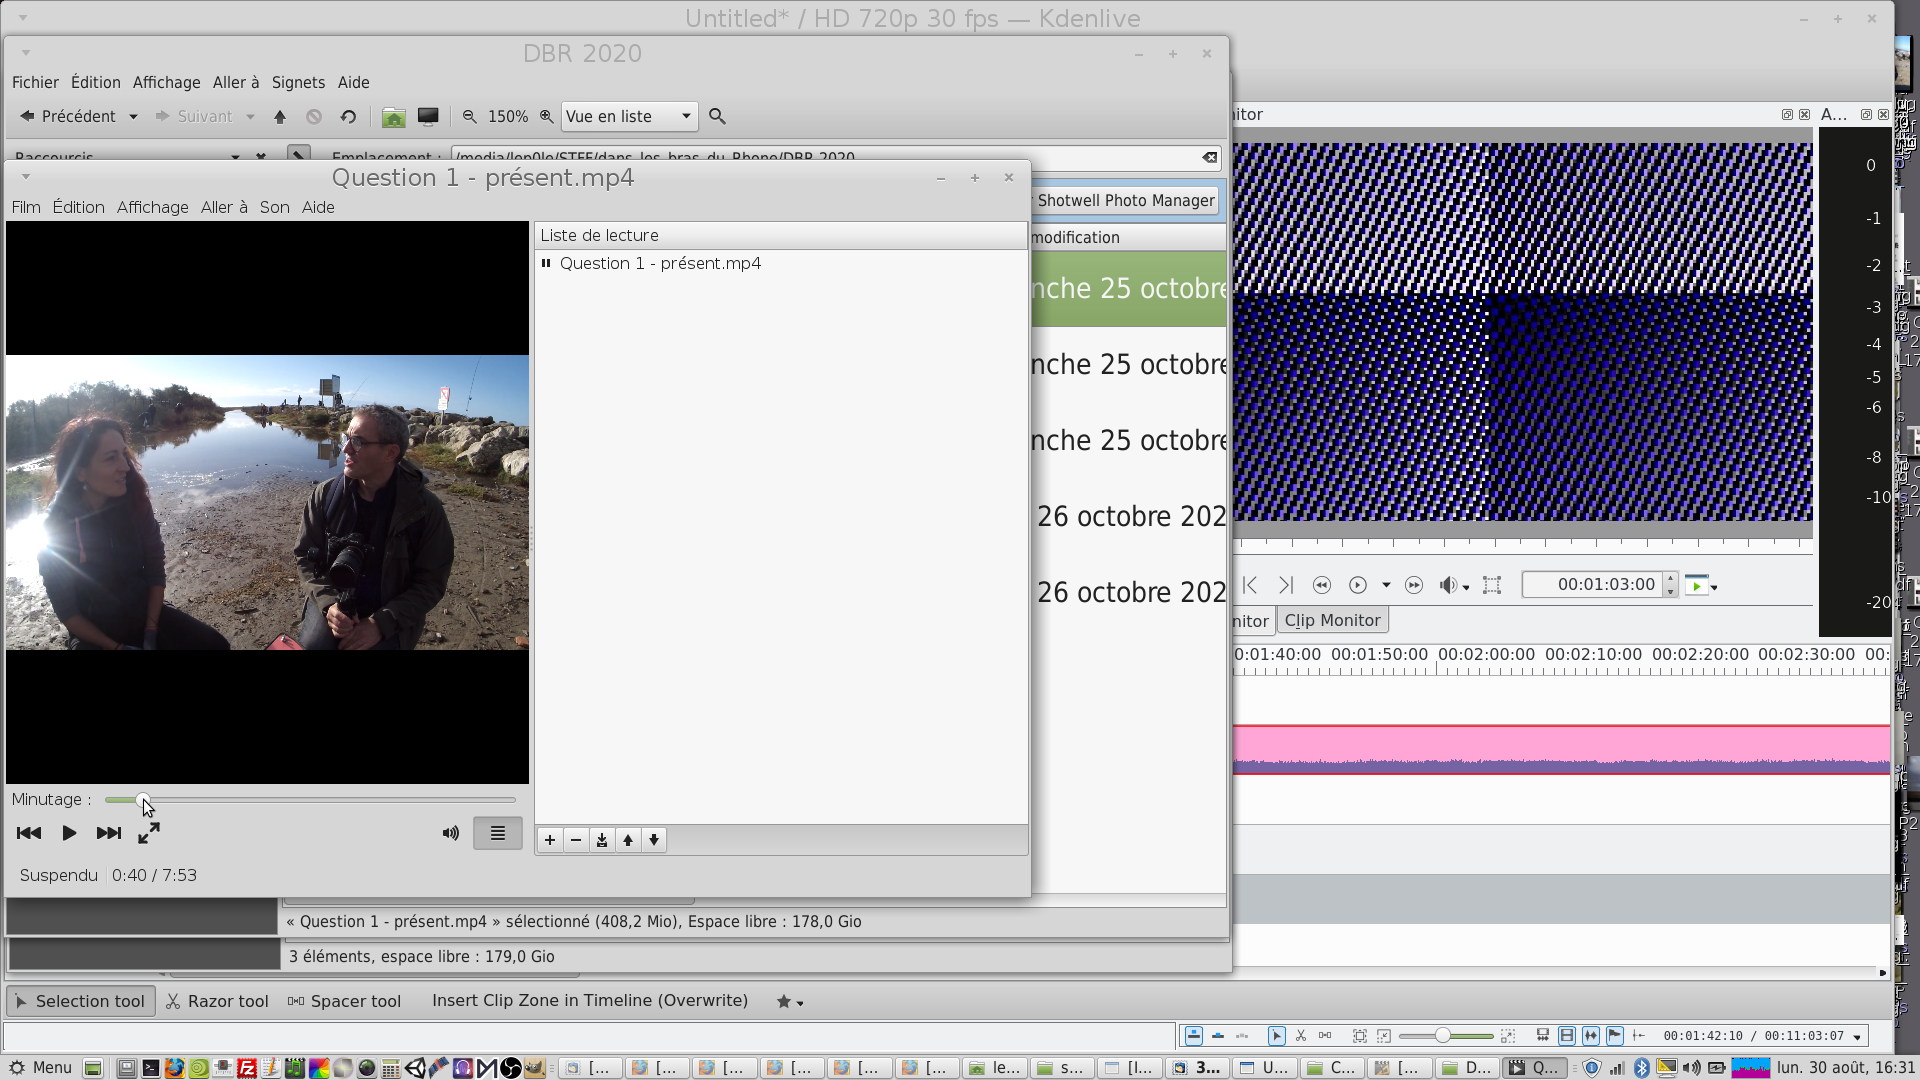
Task: Click the volume speaker icon in player
Action: pyautogui.click(x=451, y=833)
